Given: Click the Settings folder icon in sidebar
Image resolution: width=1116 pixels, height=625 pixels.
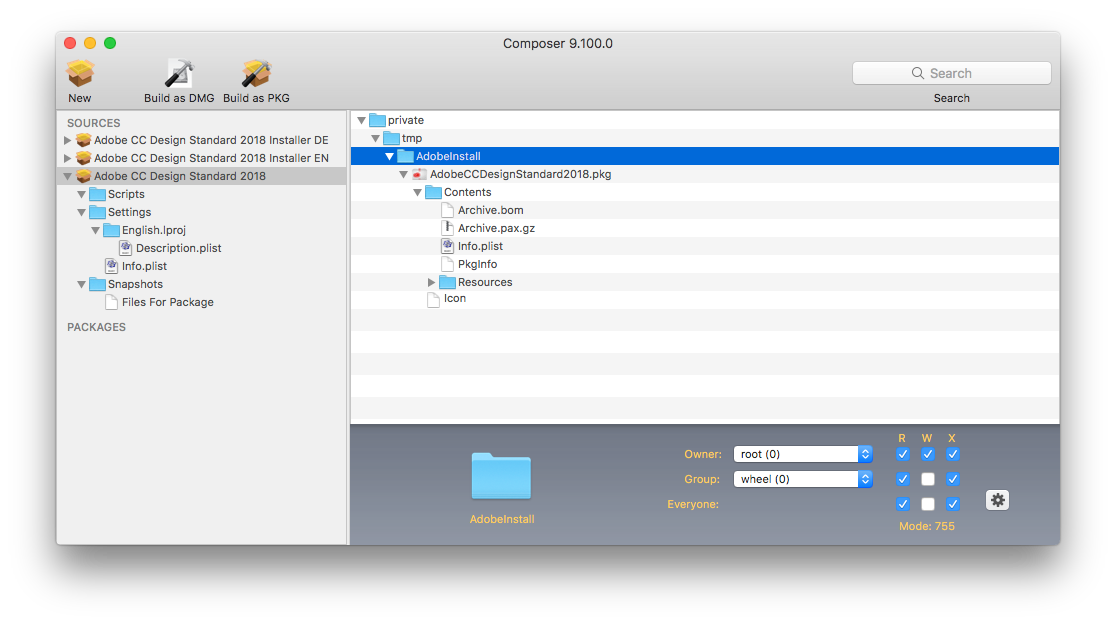Looking at the screenshot, I should pos(98,212).
